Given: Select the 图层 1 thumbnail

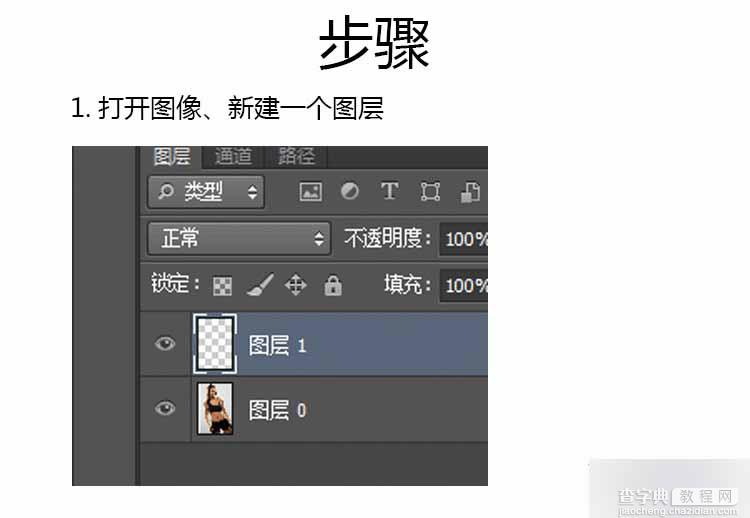Looking at the screenshot, I should [x=215, y=344].
